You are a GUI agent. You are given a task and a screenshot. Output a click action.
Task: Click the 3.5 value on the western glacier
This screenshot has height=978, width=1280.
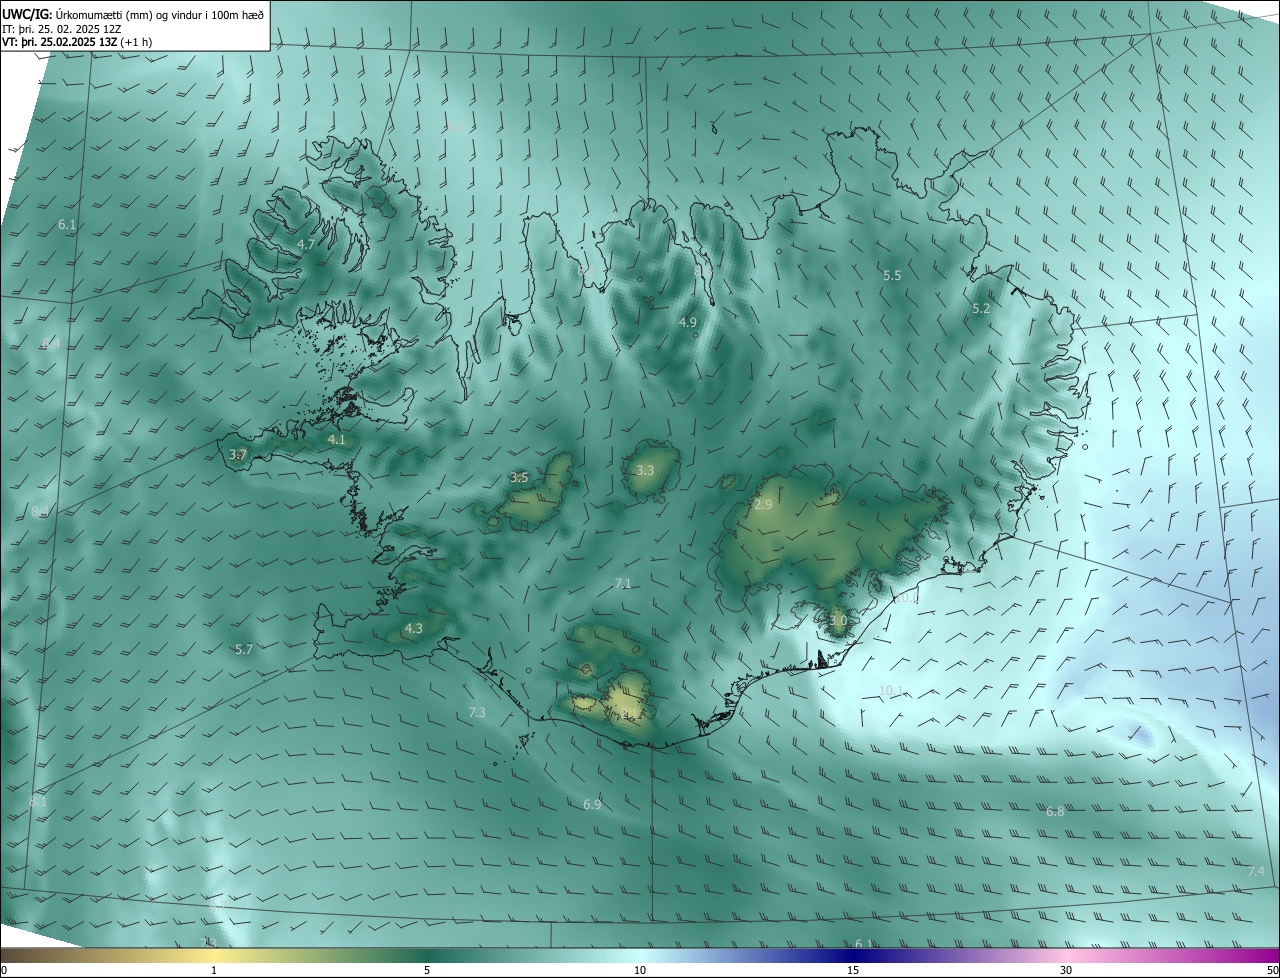coord(519,477)
